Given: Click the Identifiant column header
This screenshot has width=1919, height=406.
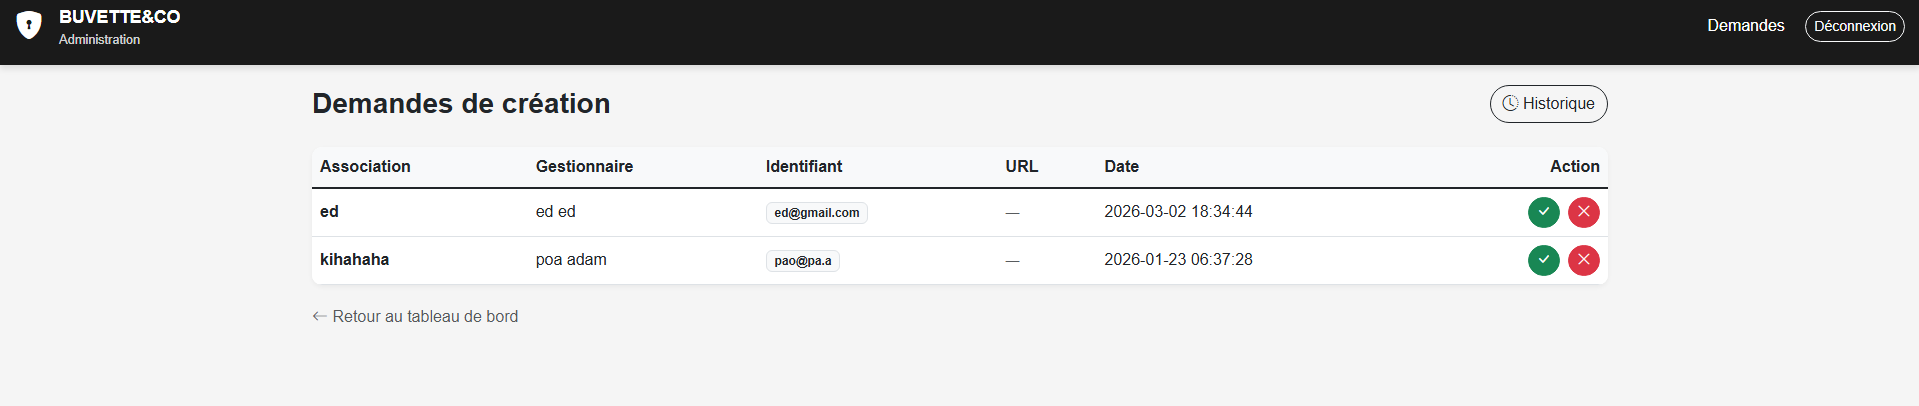Looking at the screenshot, I should (x=804, y=167).
